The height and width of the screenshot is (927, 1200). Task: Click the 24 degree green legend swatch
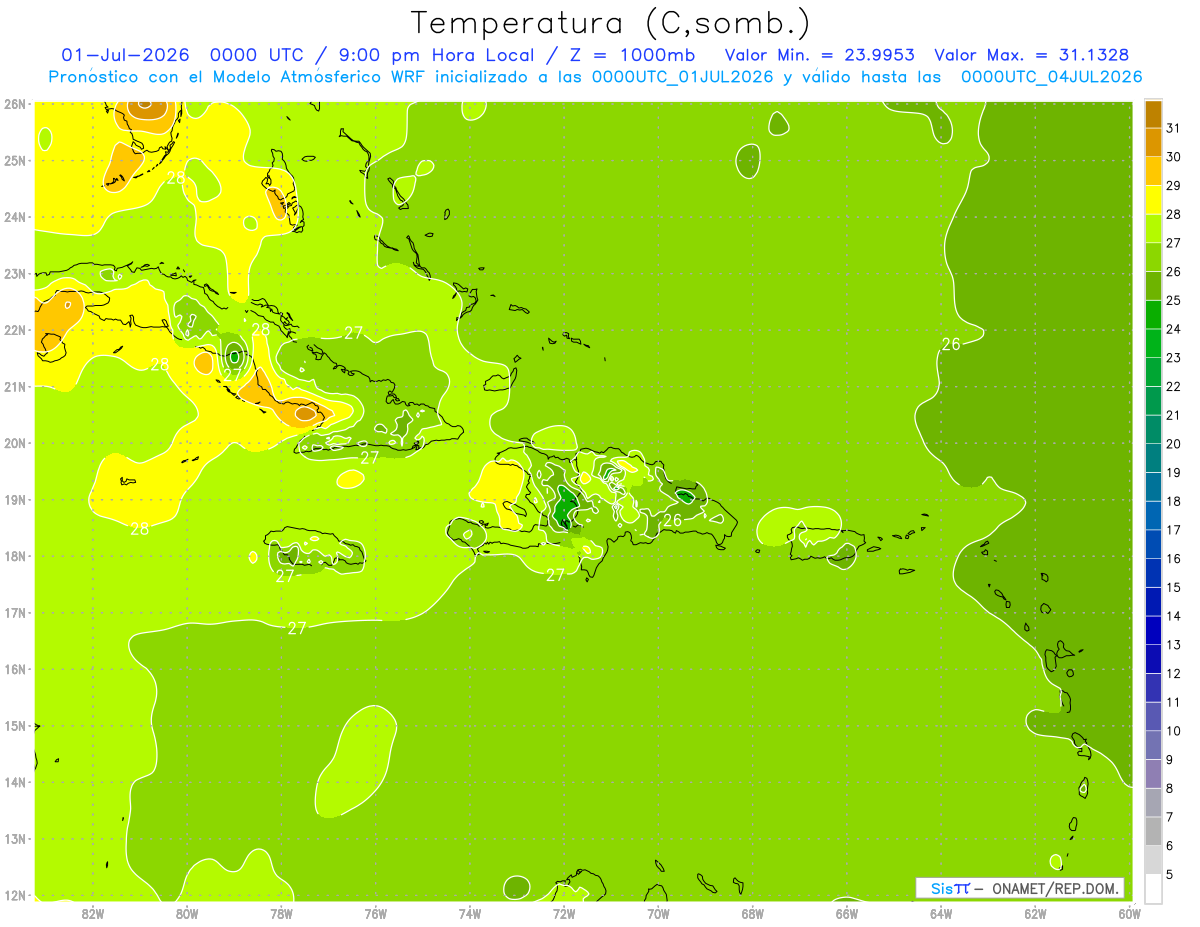pyautogui.click(x=1153, y=315)
